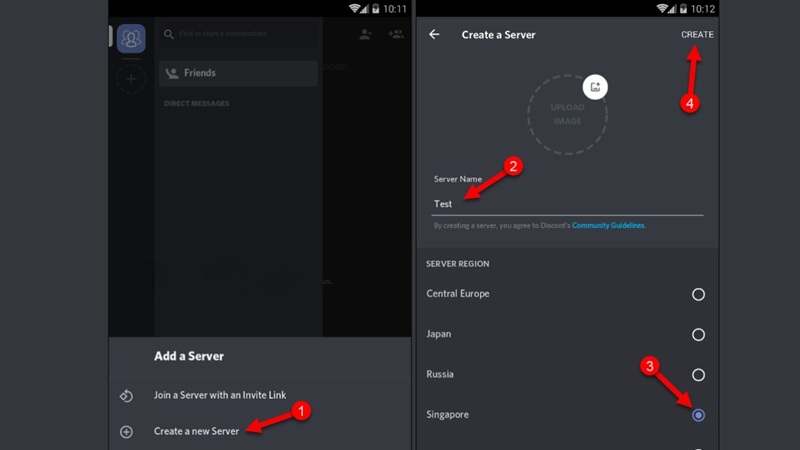The image size is (800, 450).
Task: Choose Join a Server with an Invite Link
Action: 219,395
